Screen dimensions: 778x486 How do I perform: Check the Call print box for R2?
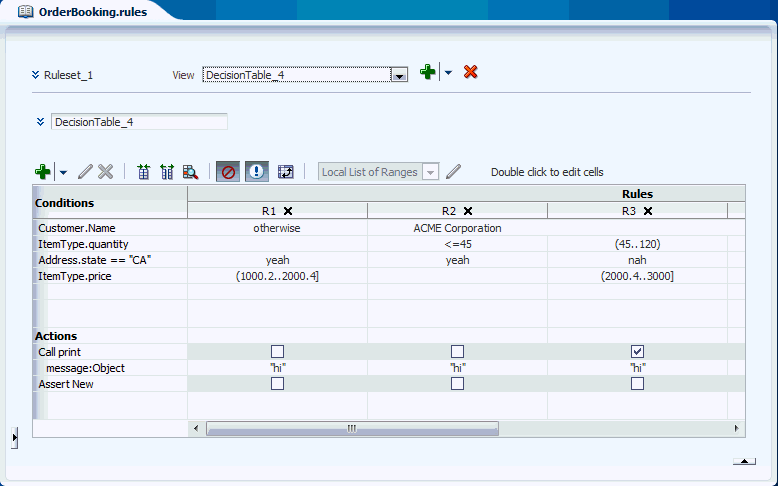(457, 351)
